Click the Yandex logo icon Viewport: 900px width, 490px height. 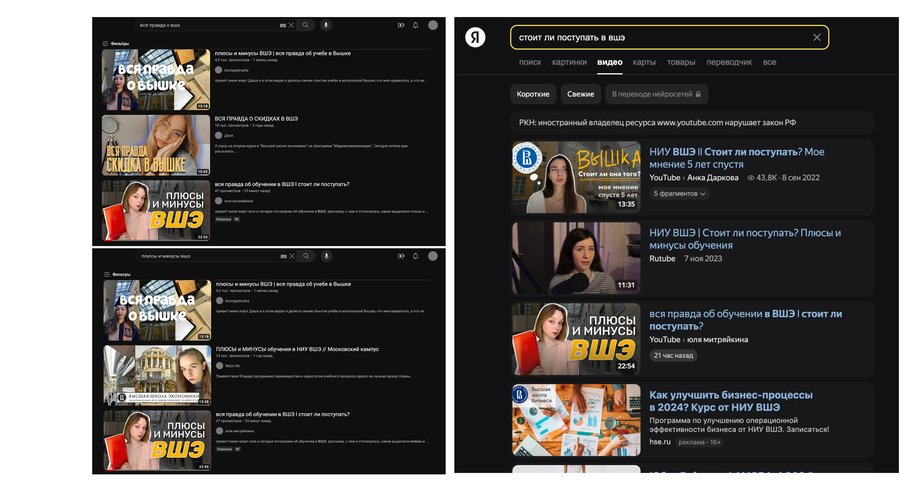click(475, 37)
